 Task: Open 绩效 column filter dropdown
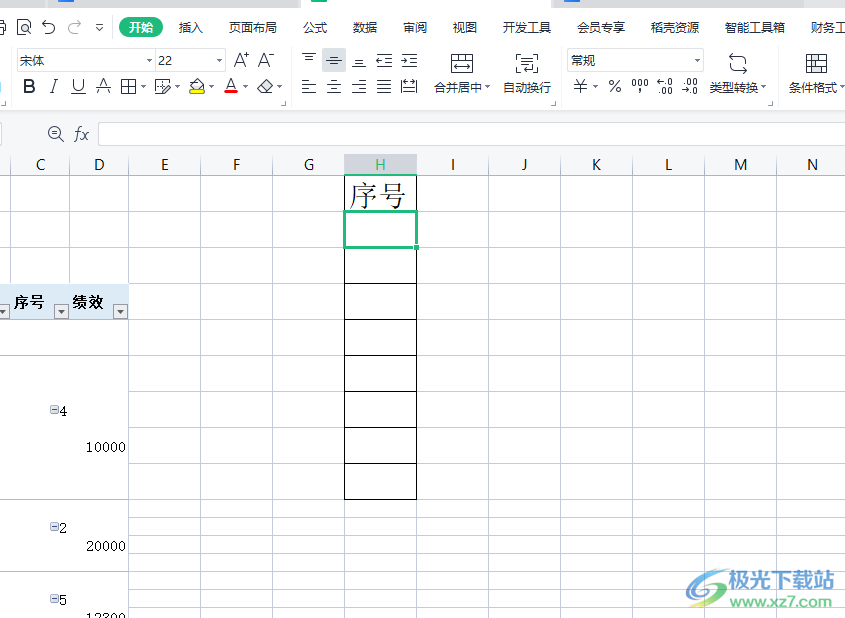point(120,311)
